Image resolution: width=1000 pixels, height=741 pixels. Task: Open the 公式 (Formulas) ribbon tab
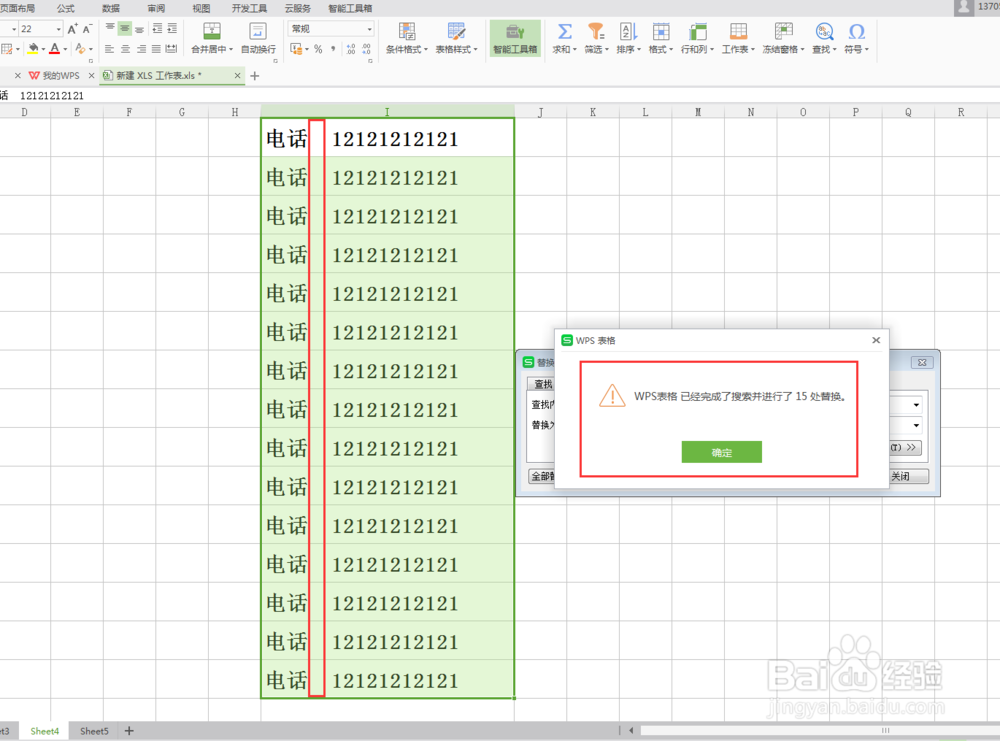pyautogui.click(x=66, y=8)
